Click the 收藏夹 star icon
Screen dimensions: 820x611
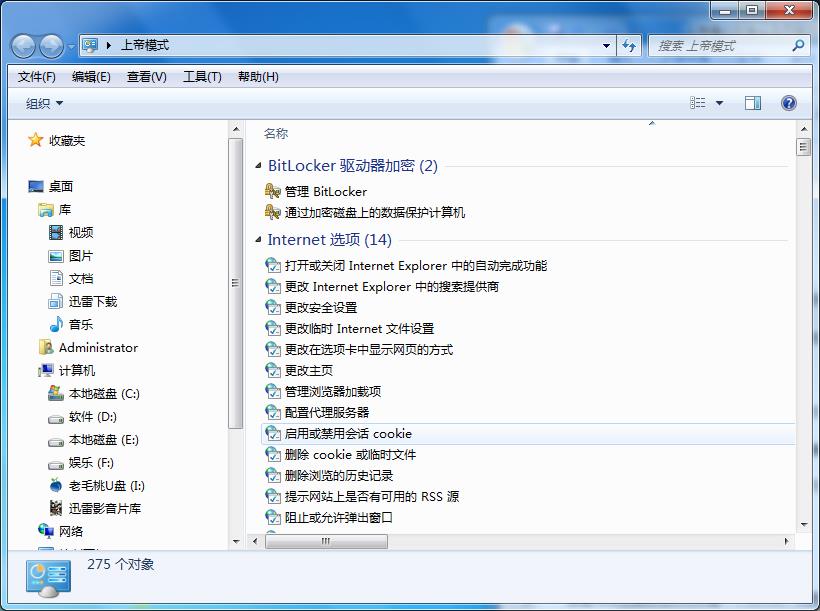point(35,140)
